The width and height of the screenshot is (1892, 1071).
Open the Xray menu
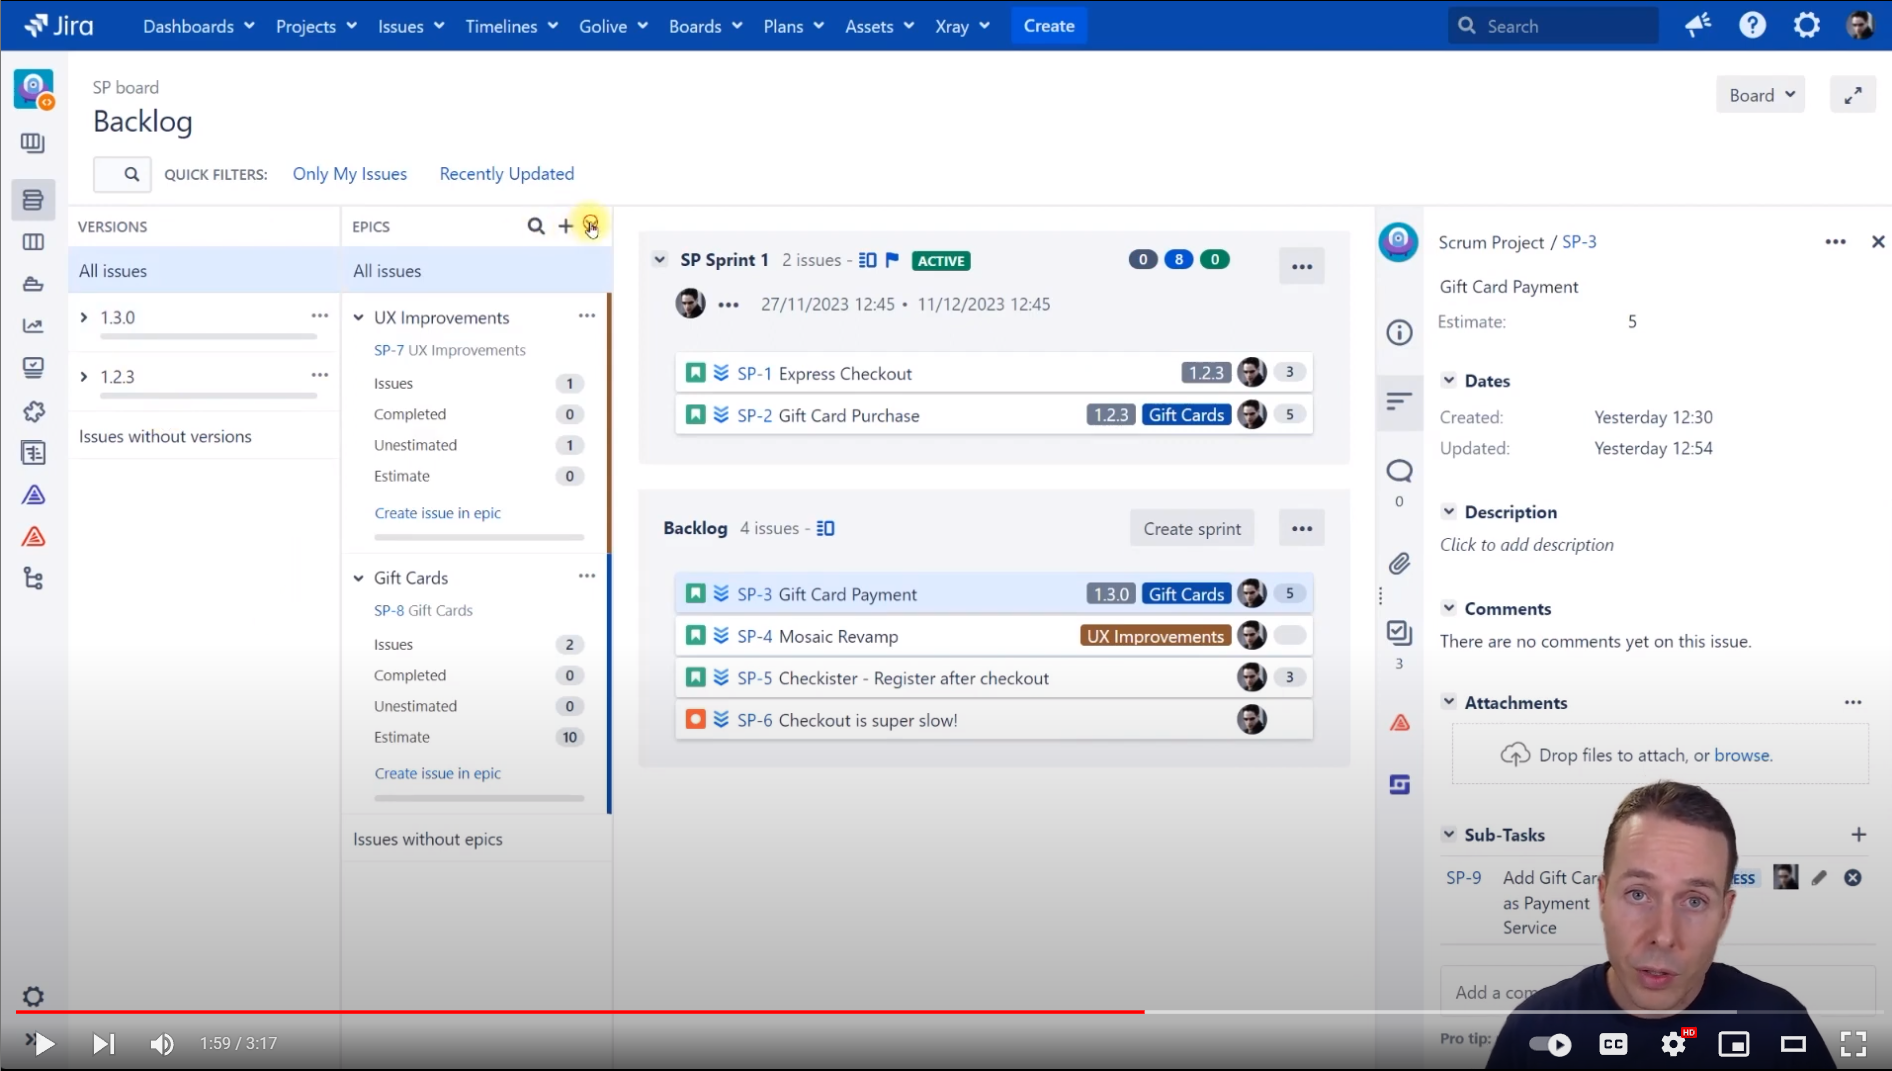pyautogui.click(x=962, y=26)
